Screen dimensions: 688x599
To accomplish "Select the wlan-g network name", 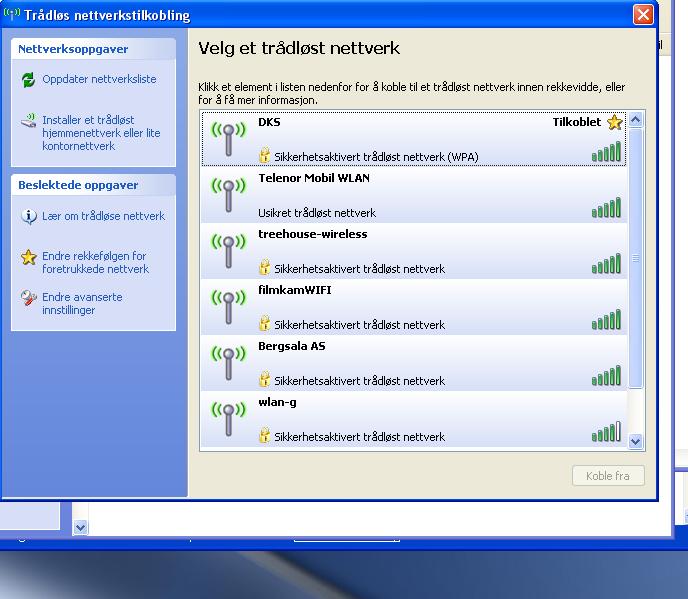I will pos(277,402).
